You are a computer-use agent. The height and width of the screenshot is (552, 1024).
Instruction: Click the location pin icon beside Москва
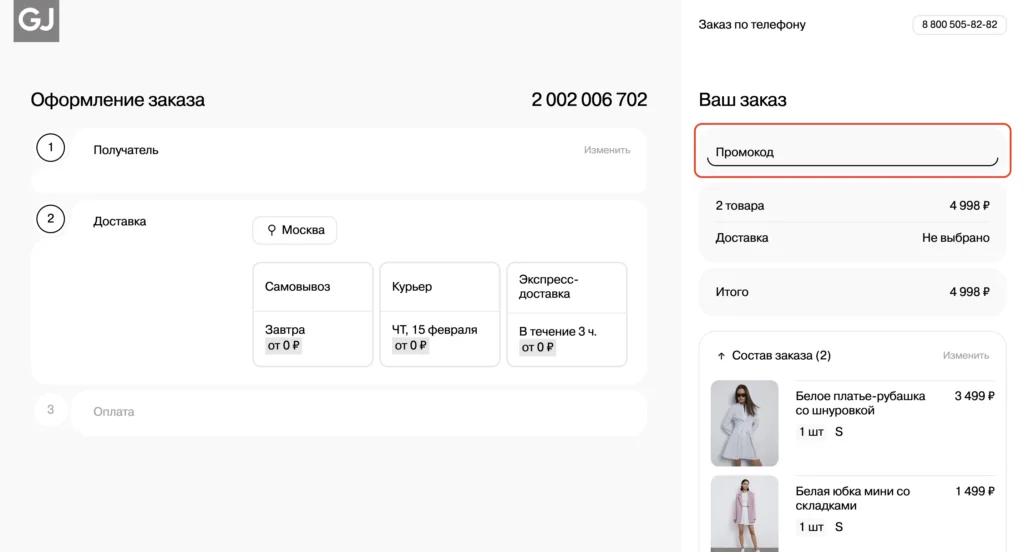click(271, 230)
